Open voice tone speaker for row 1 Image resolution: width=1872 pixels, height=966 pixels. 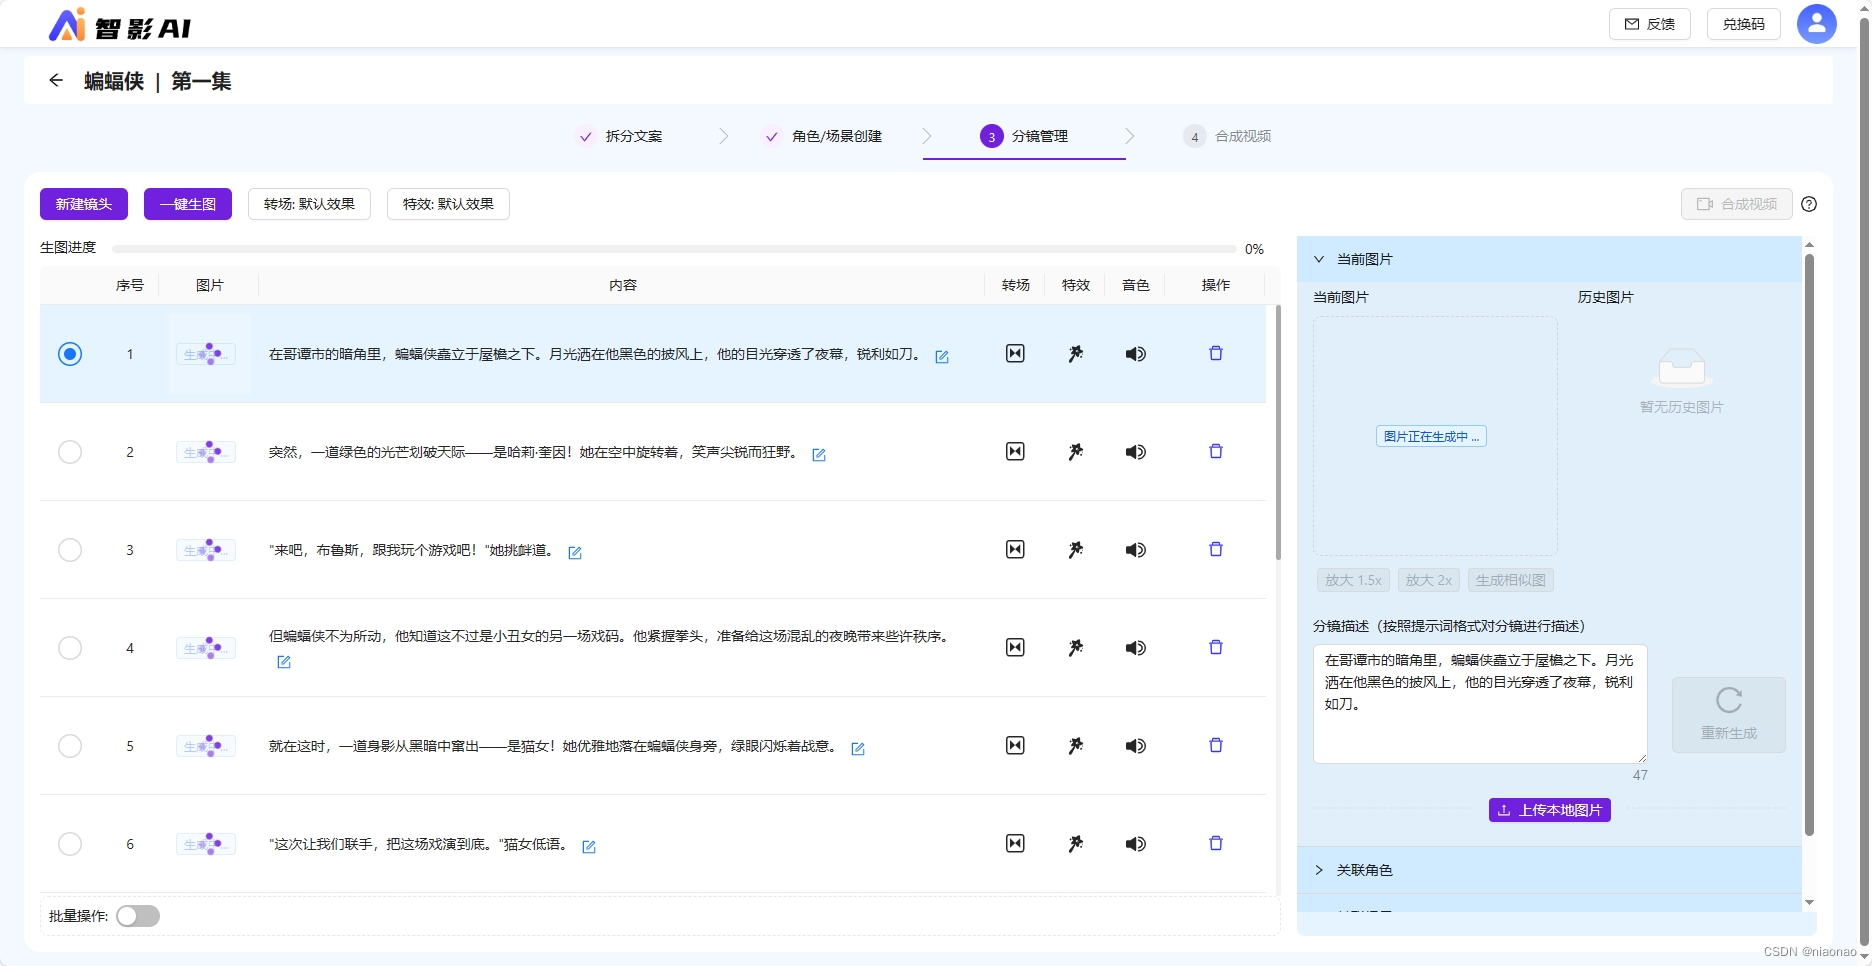click(x=1135, y=353)
